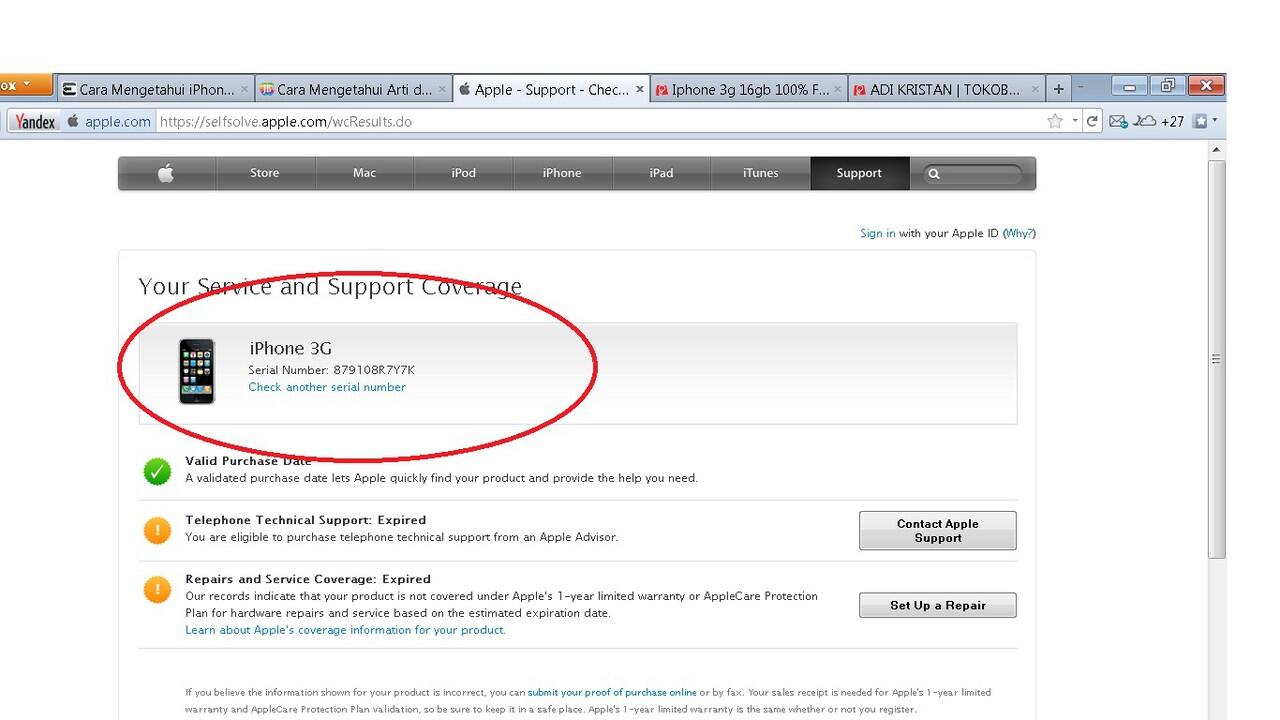Click the Serial Number: 879108R7Y7K text
Image resolution: width=1280 pixels, height=720 pixels.
click(x=331, y=370)
